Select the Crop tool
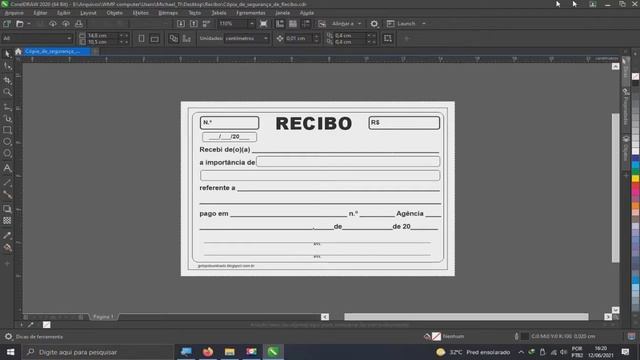Screen dimensions: 640x360 click(x=7, y=80)
